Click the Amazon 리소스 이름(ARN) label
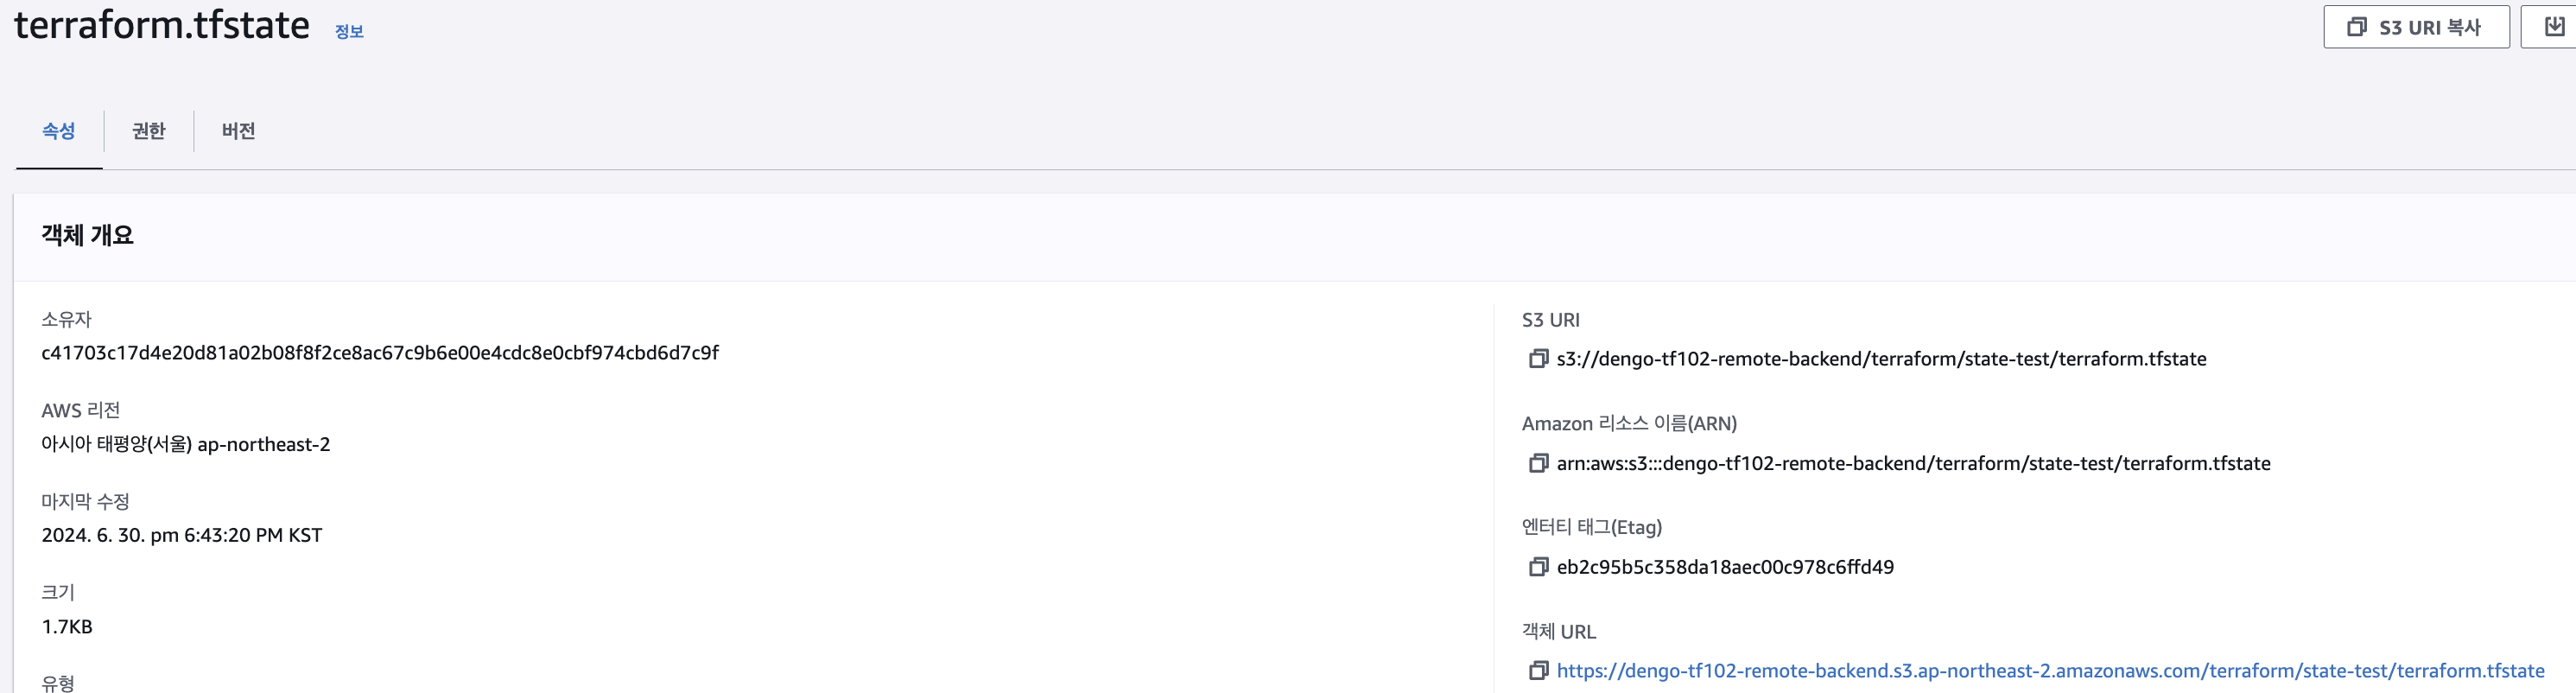Screen dimensions: 2576x693 point(1629,424)
